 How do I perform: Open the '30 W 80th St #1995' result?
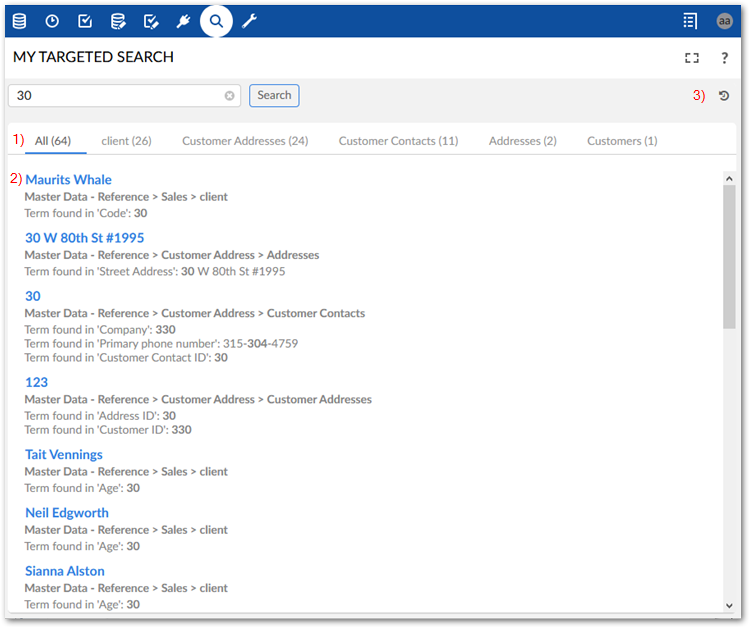84,238
